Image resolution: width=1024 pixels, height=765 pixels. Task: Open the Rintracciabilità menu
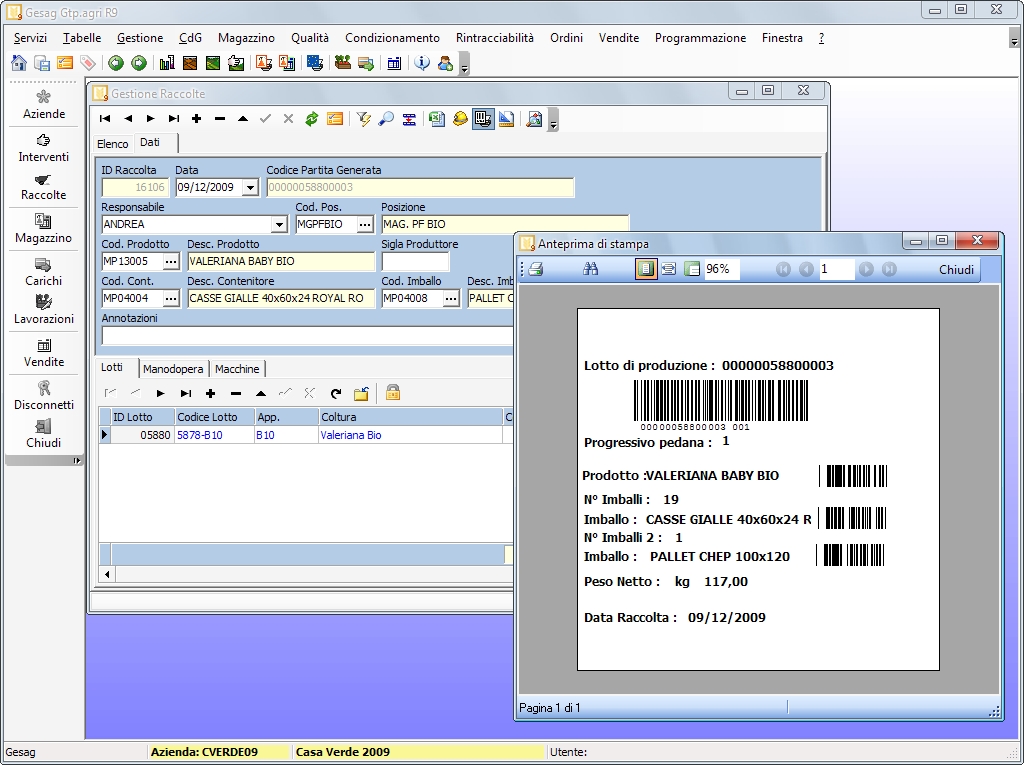494,38
